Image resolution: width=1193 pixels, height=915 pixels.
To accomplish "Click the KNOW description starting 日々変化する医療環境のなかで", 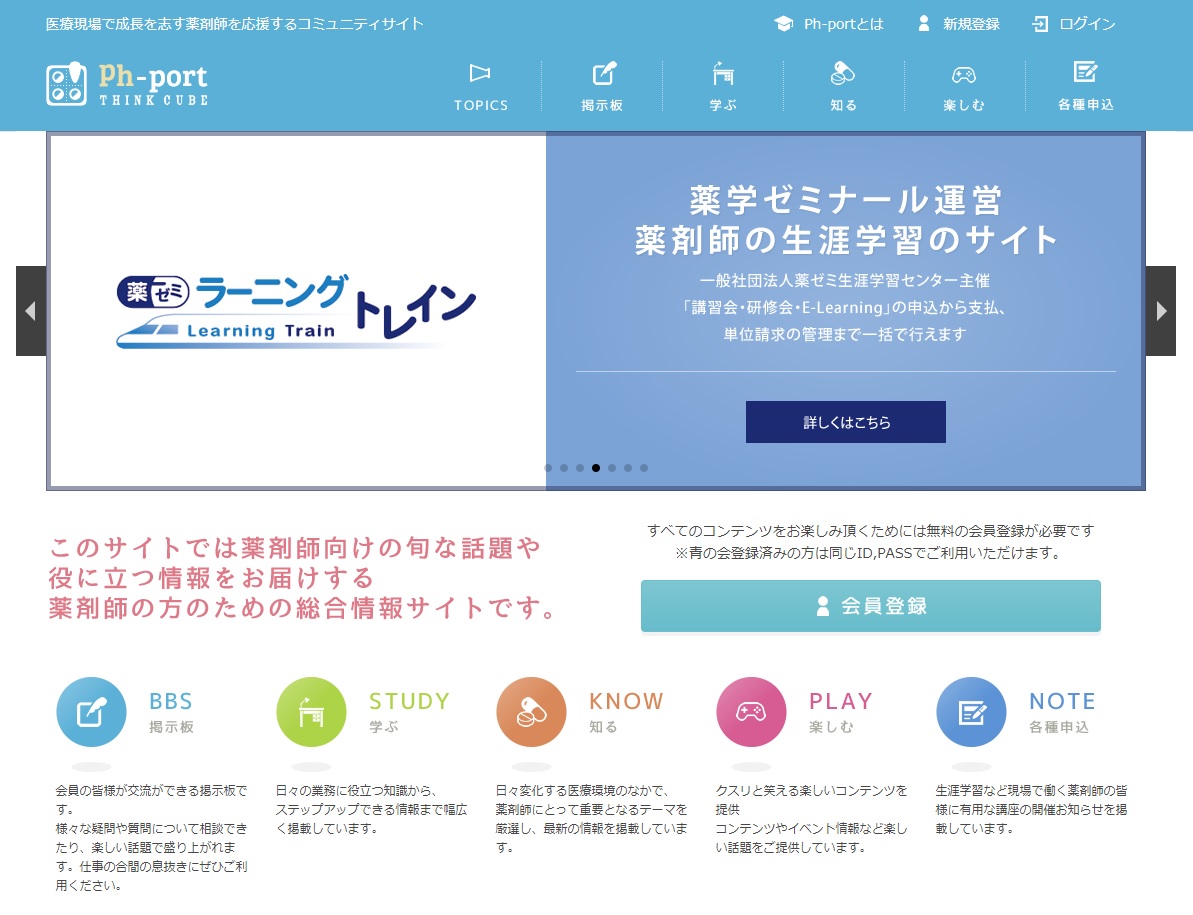I will coord(591,819).
